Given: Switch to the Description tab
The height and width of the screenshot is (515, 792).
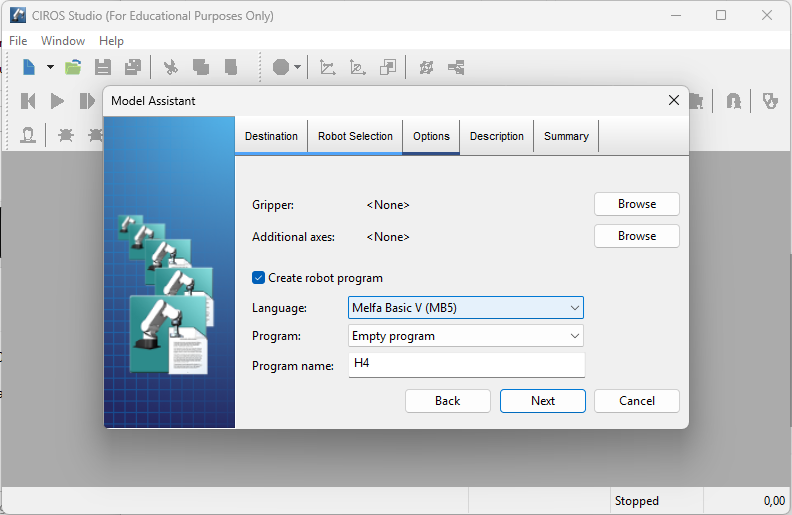Looking at the screenshot, I should [497, 136].
